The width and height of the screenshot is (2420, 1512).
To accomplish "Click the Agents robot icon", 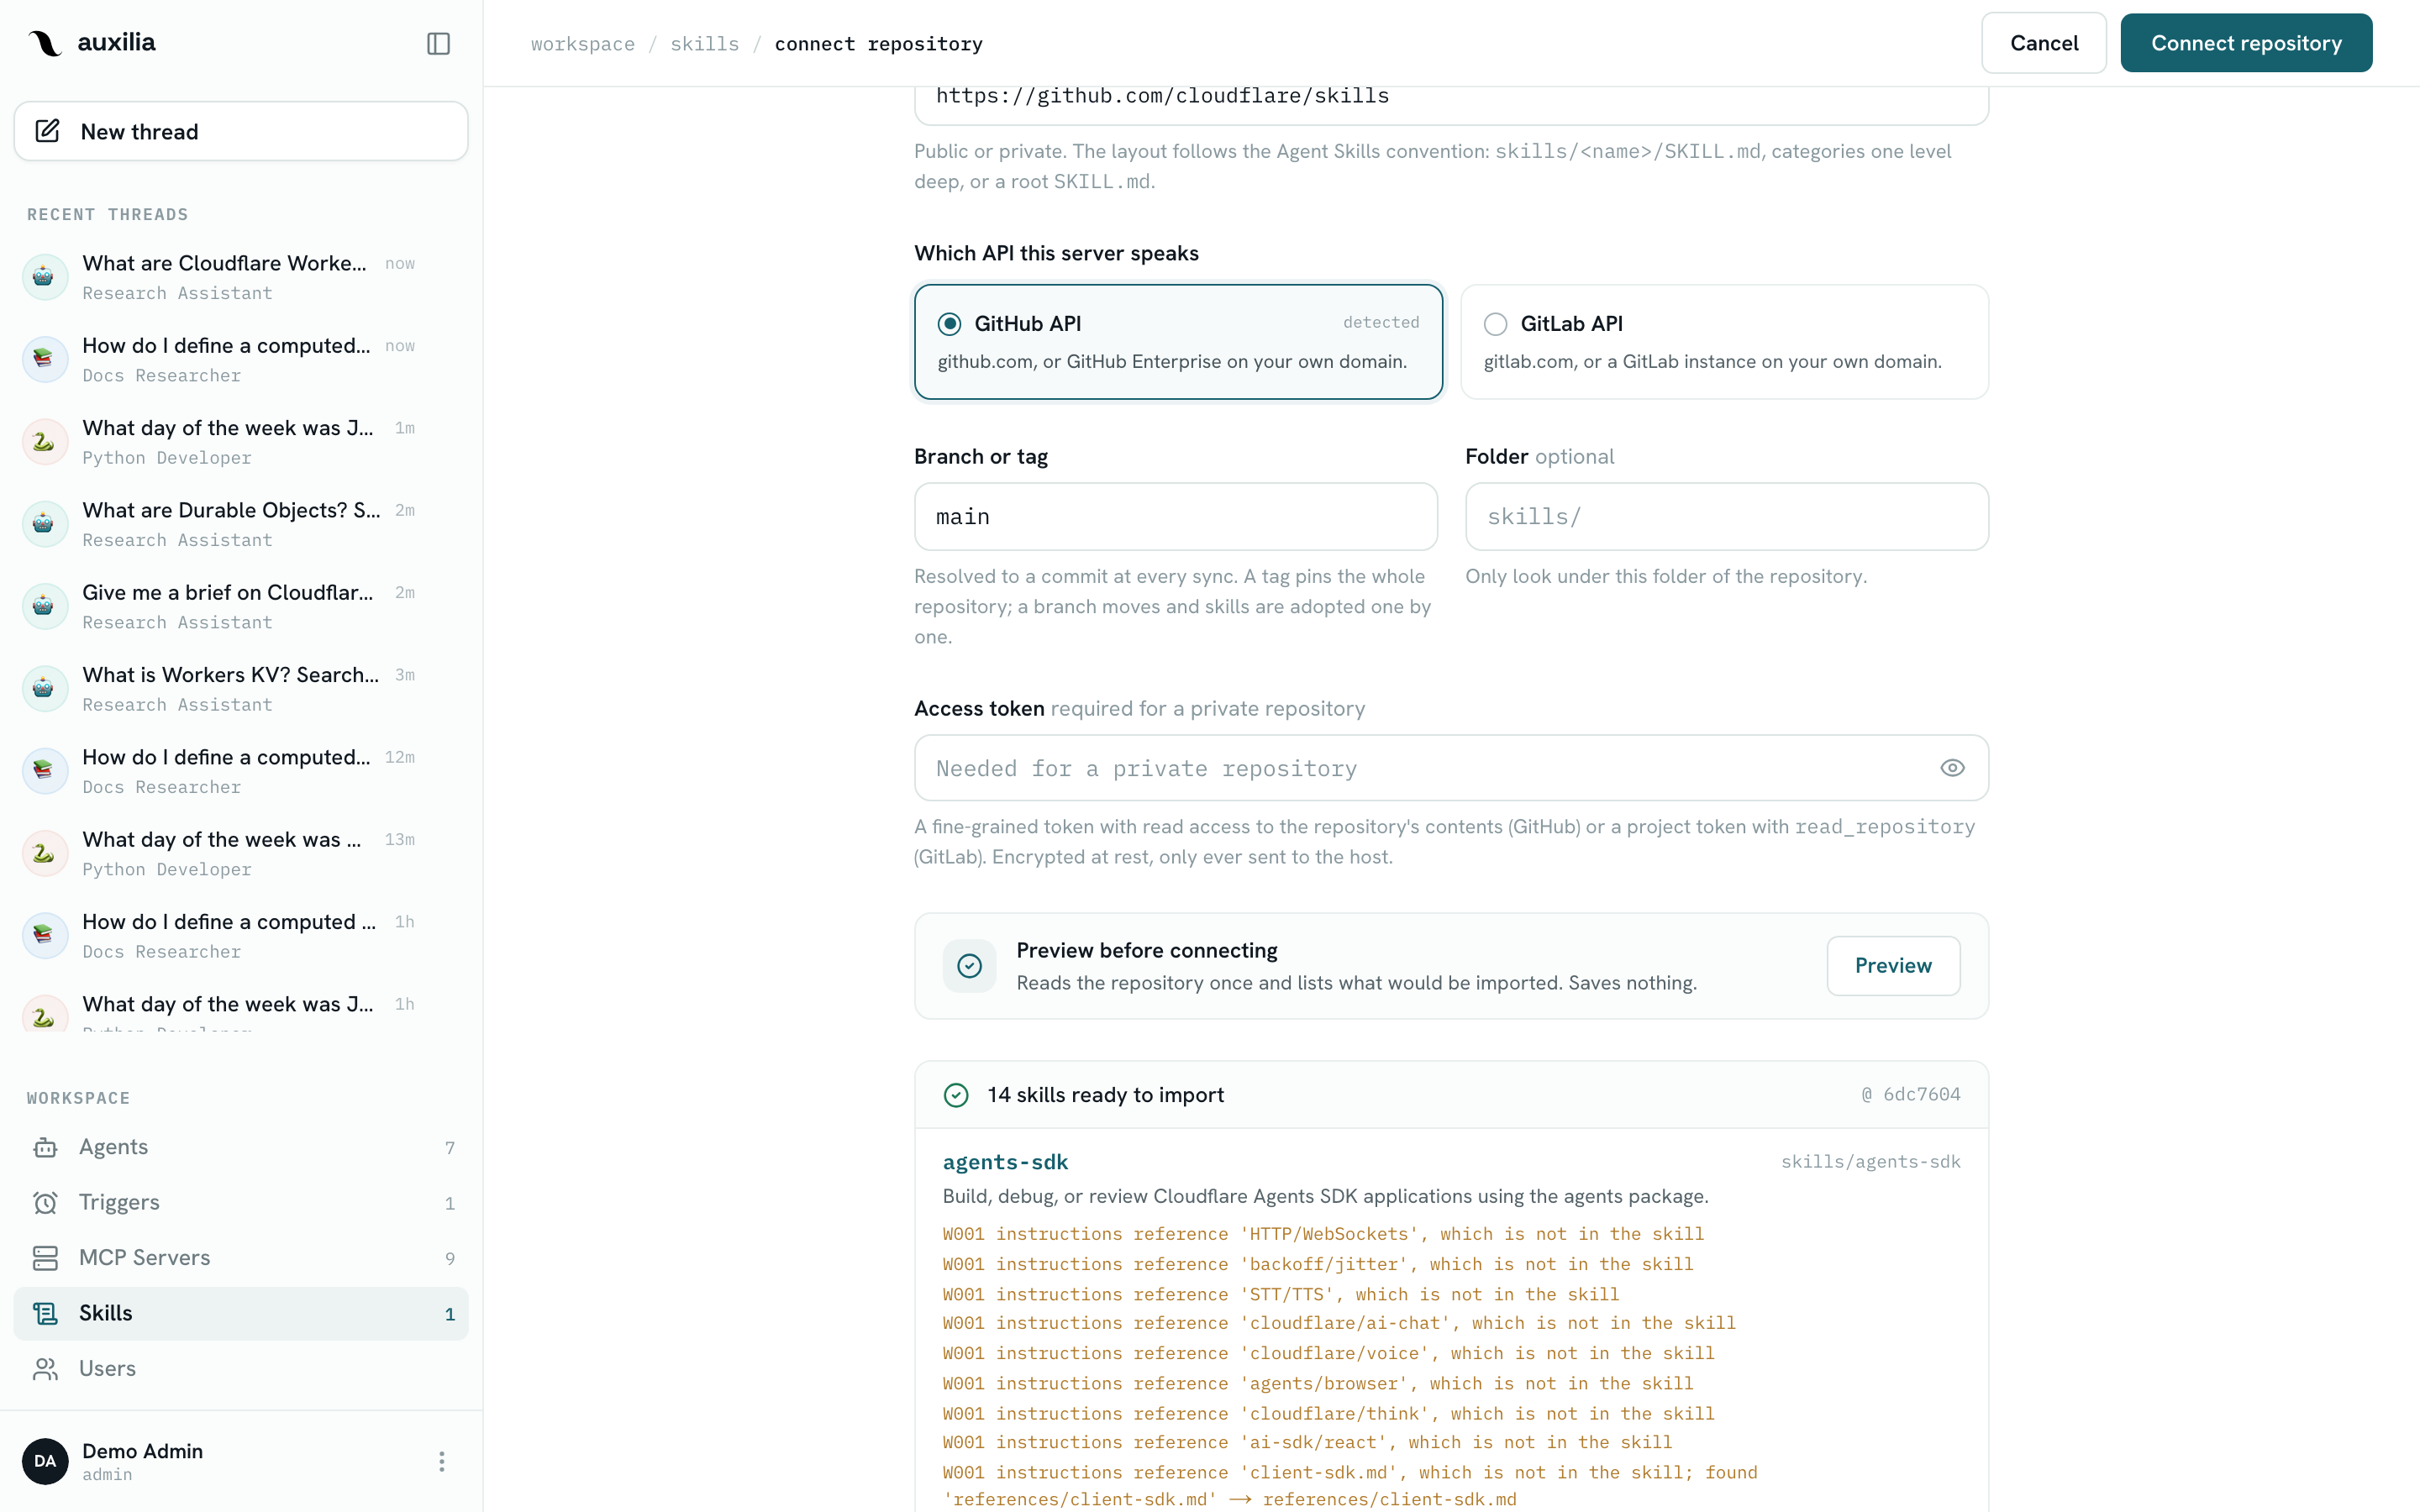I will (45, 1147).
